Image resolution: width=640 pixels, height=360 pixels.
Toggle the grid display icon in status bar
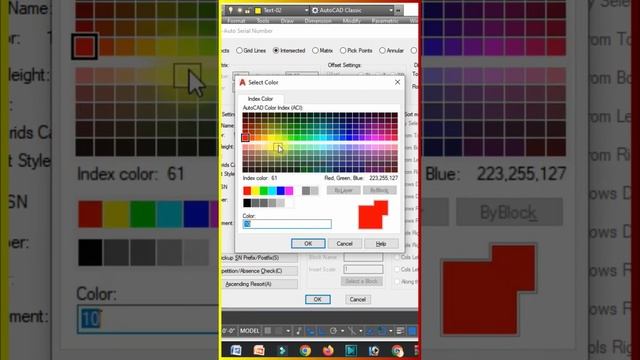[268, 331]
